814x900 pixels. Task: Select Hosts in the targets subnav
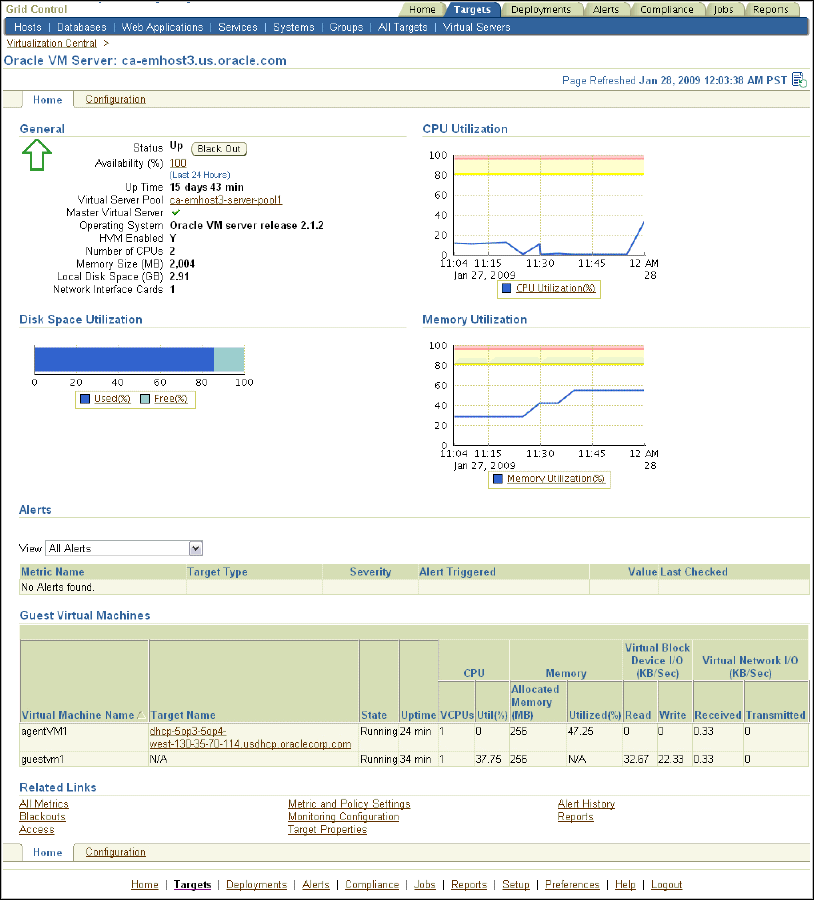coord(28,27)
